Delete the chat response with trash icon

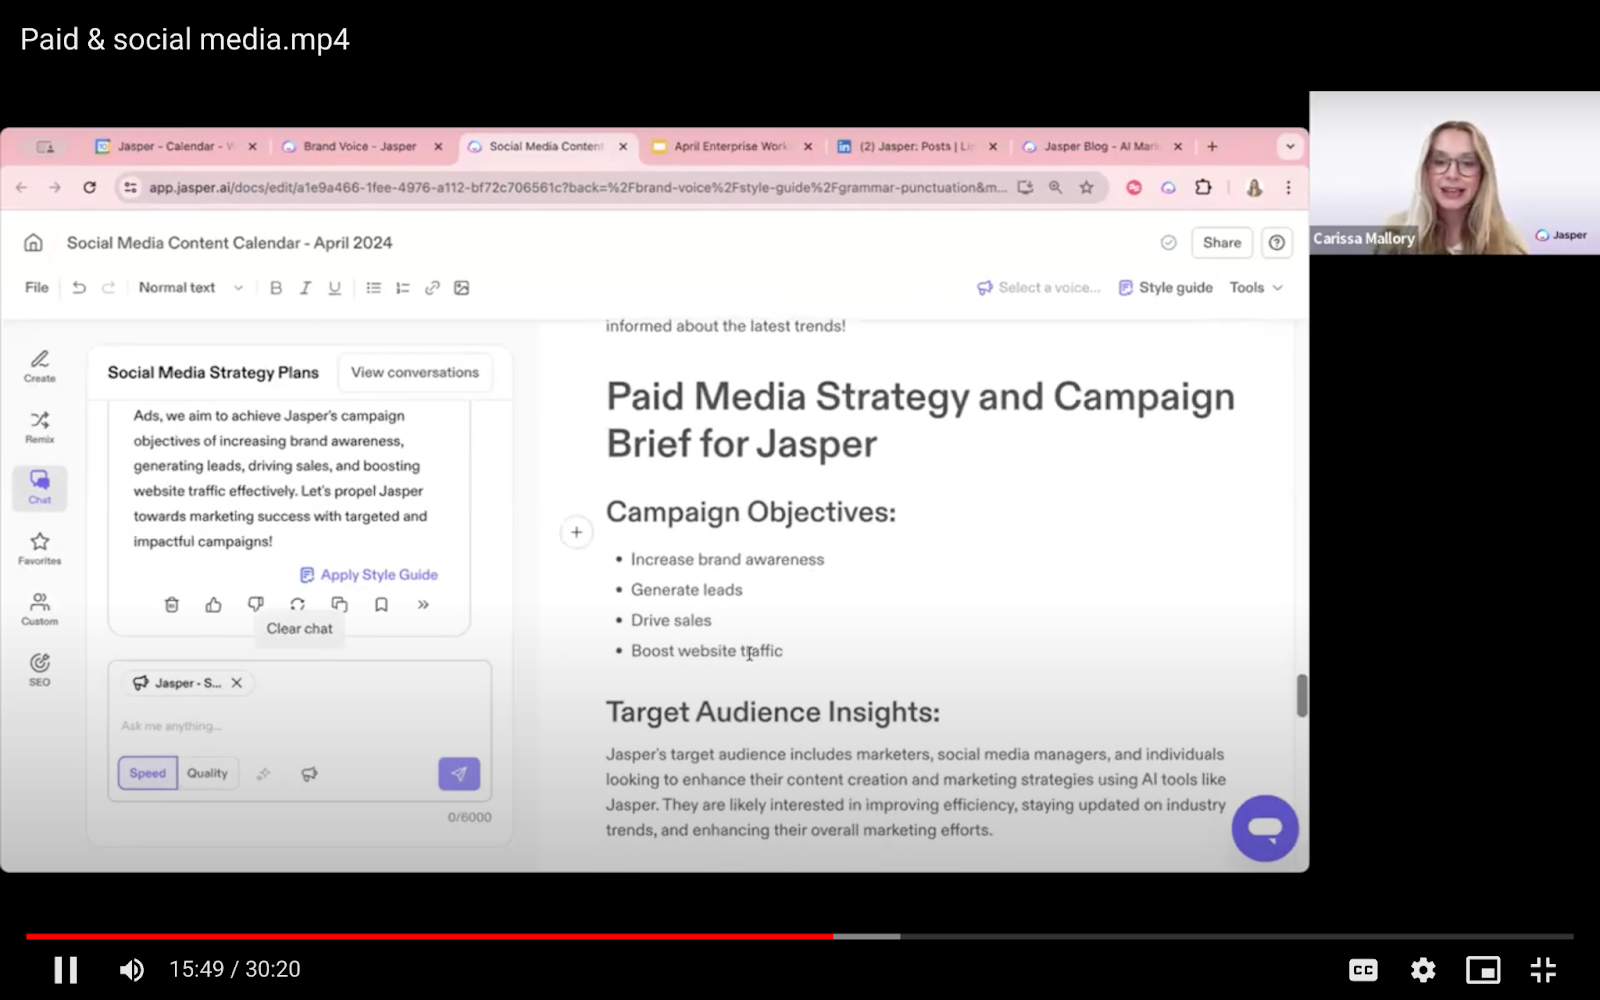click(x=172, y=605)
